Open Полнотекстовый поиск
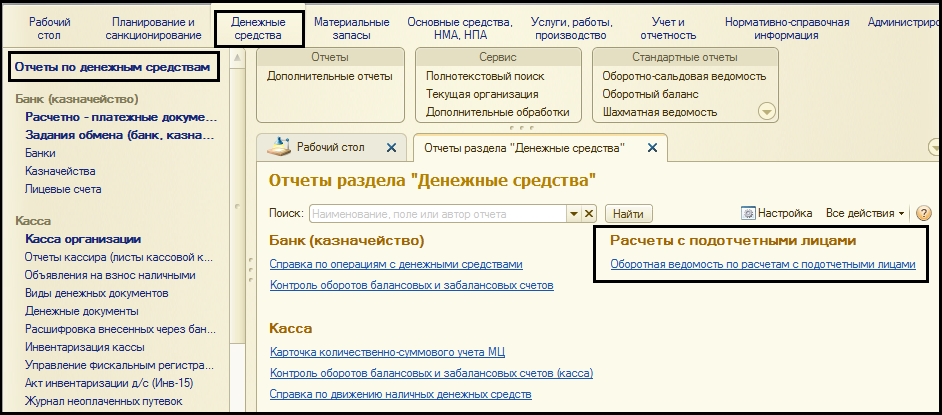This screenshot has height=415, width=942. click(485, 76)
